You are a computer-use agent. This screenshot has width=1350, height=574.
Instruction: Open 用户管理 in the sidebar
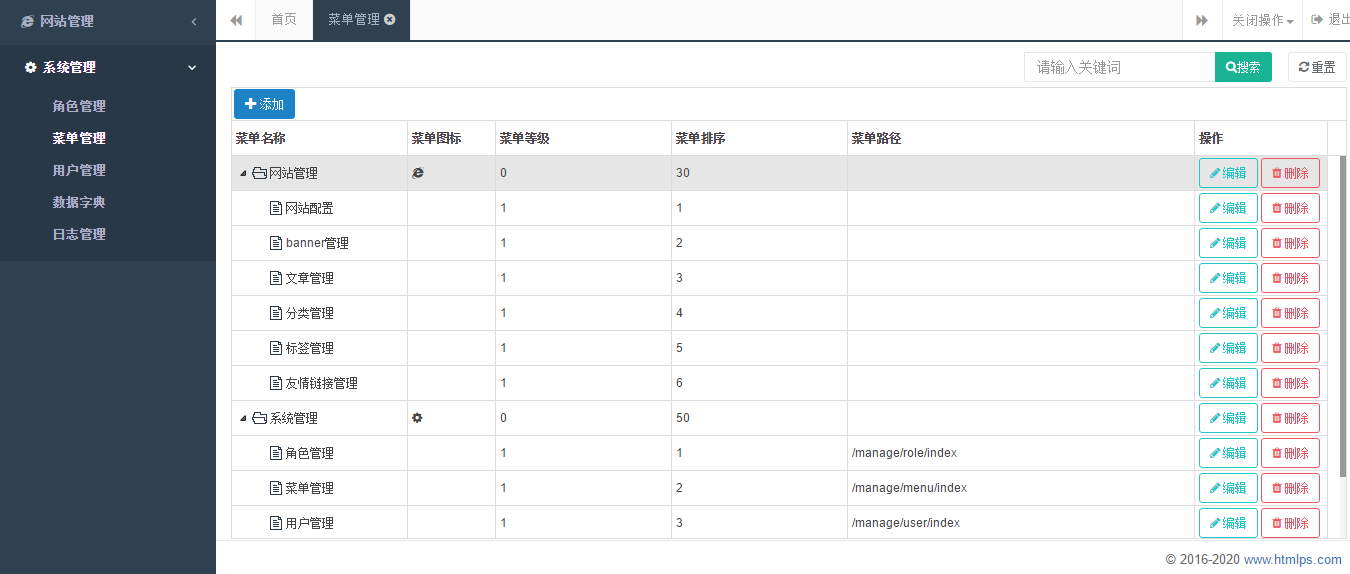tap(79, 170)
